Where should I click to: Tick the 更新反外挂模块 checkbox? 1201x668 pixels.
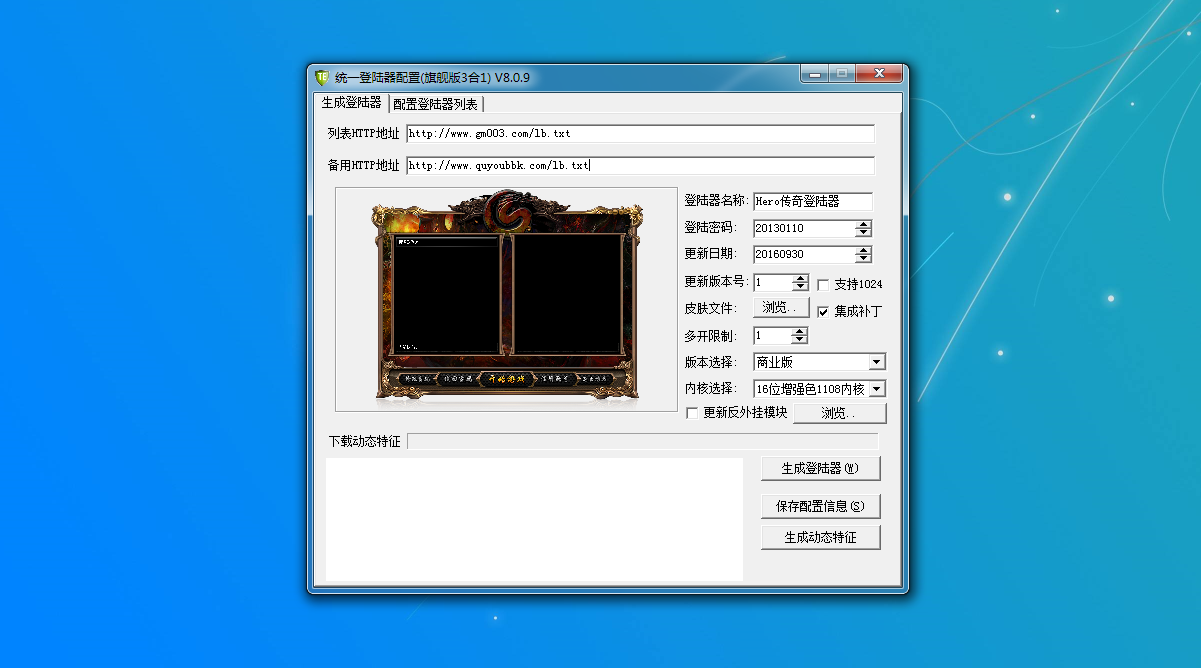pyautogui.click(x=692, y=413)
